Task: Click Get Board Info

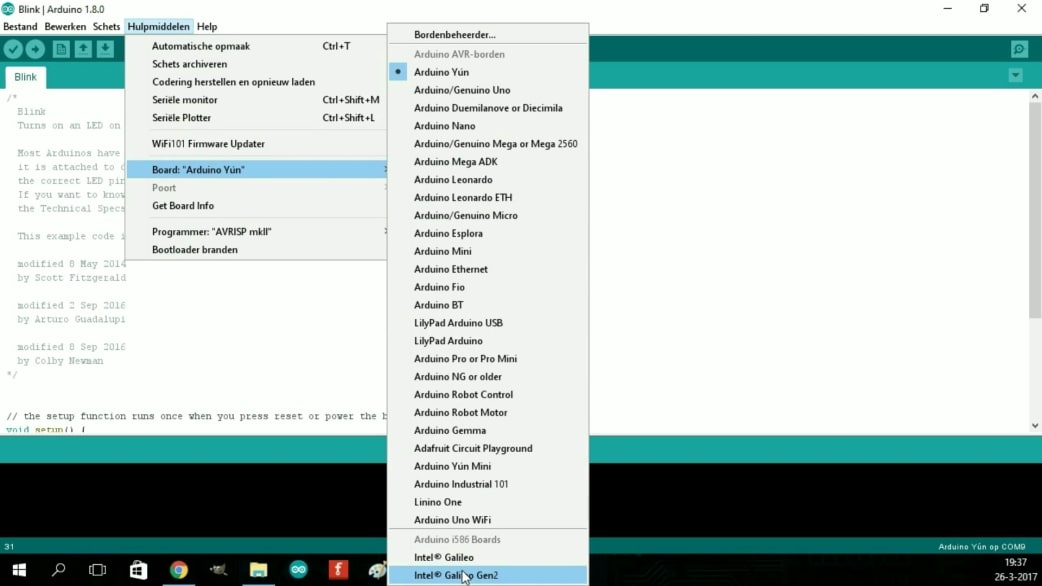Action: tap(257, 205)
